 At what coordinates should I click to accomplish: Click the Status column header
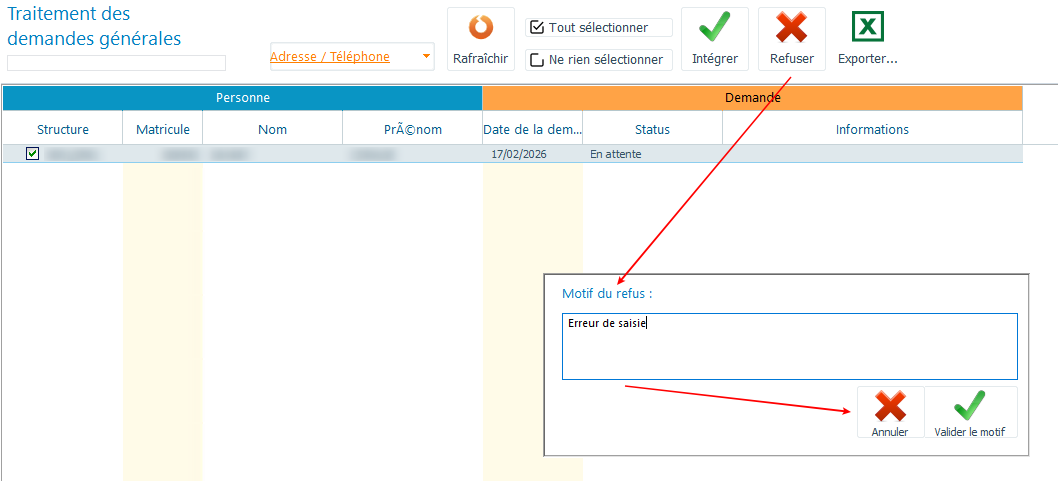point(652,130)
